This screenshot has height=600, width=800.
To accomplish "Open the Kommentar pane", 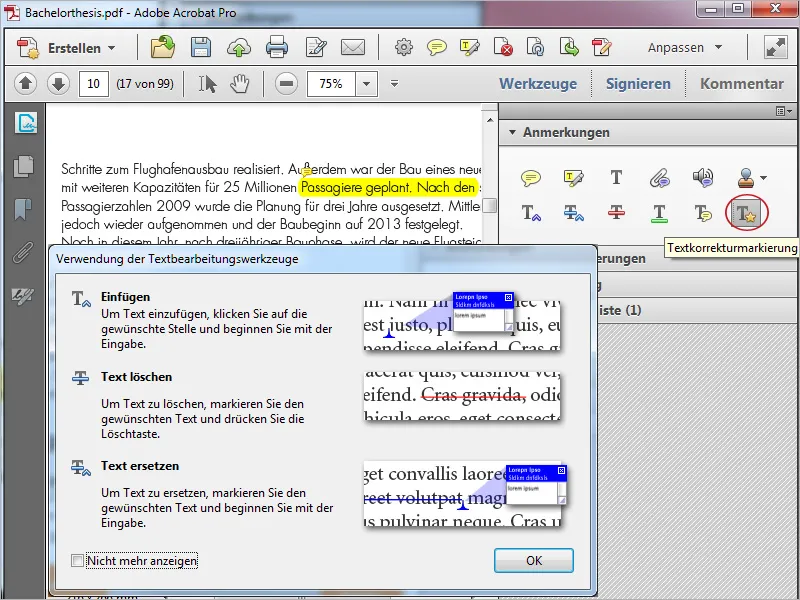I will coord(742,84).
